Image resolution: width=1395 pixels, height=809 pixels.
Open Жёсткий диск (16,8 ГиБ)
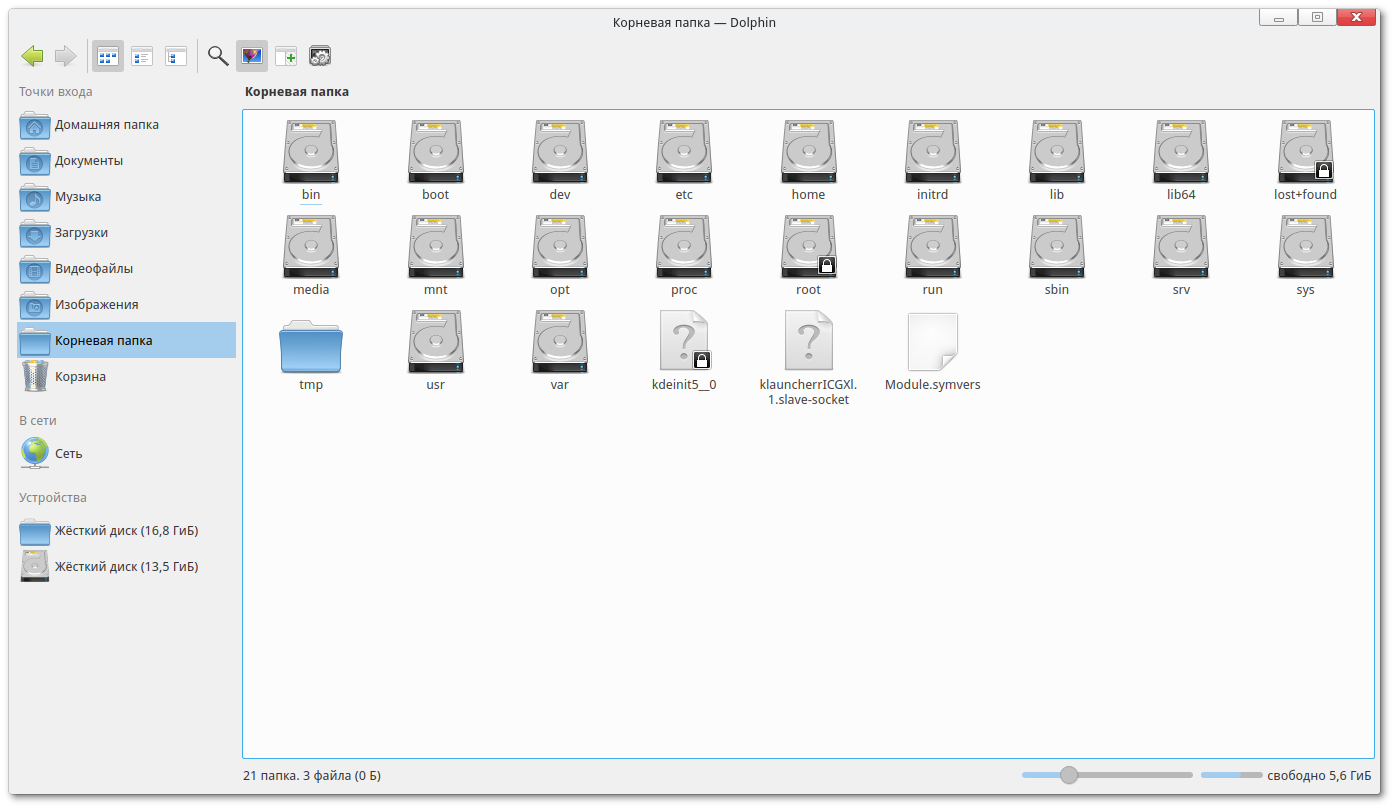126,531
